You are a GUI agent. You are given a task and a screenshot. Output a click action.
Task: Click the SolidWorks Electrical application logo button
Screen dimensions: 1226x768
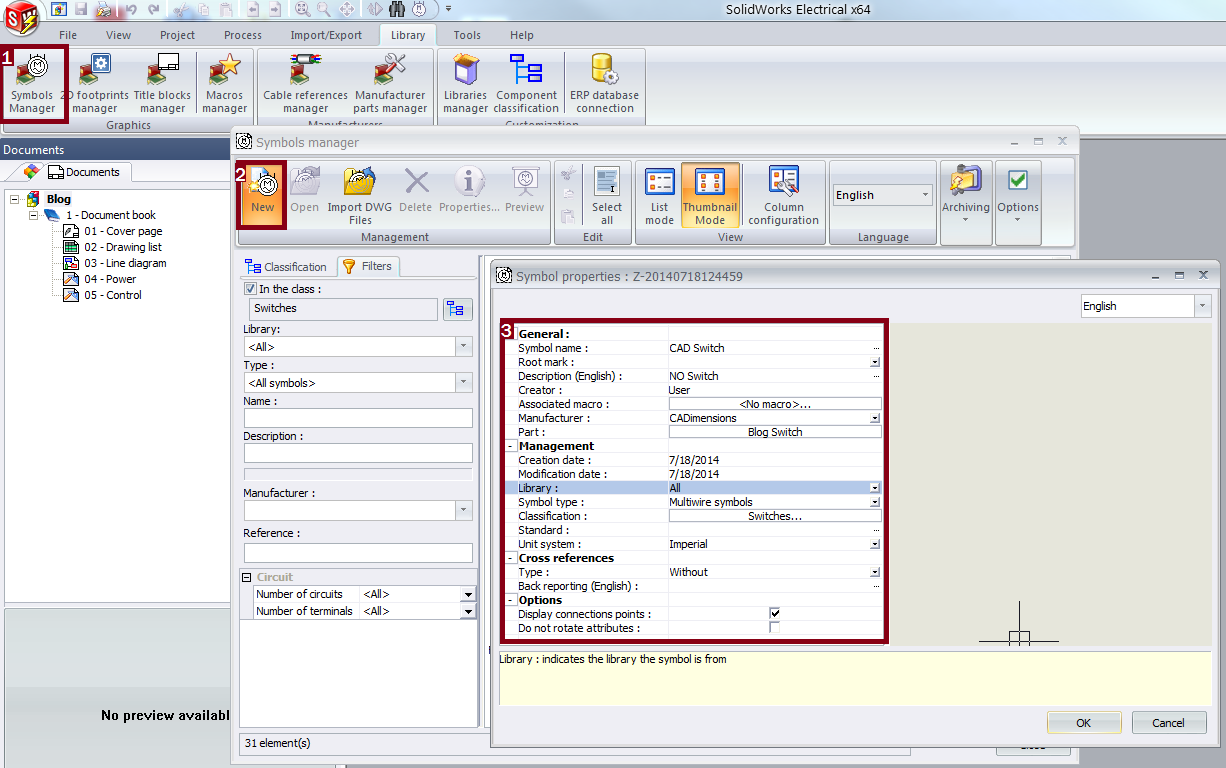(x=19, y=16)
